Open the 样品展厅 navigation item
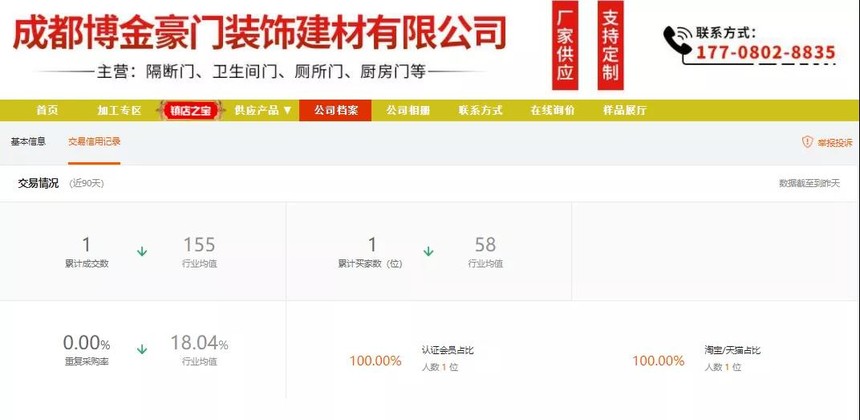Screen dimensions: 860x420 coord(625,110)
